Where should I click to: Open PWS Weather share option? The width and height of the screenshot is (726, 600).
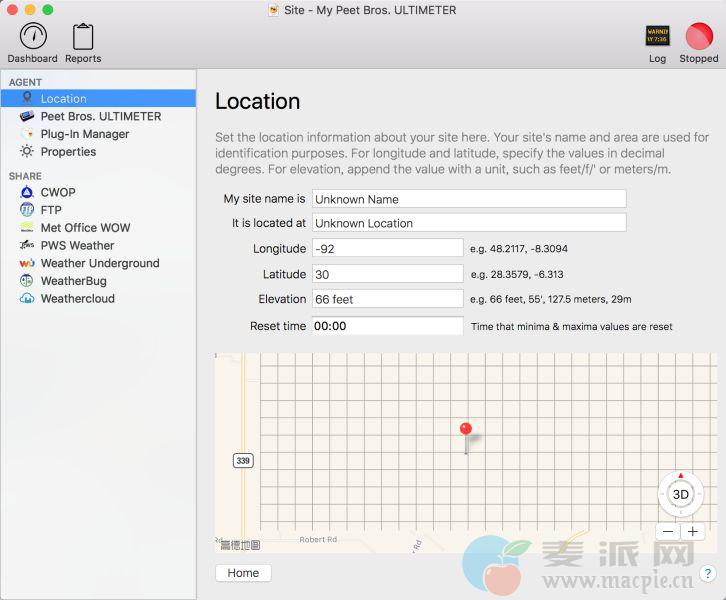77,245
